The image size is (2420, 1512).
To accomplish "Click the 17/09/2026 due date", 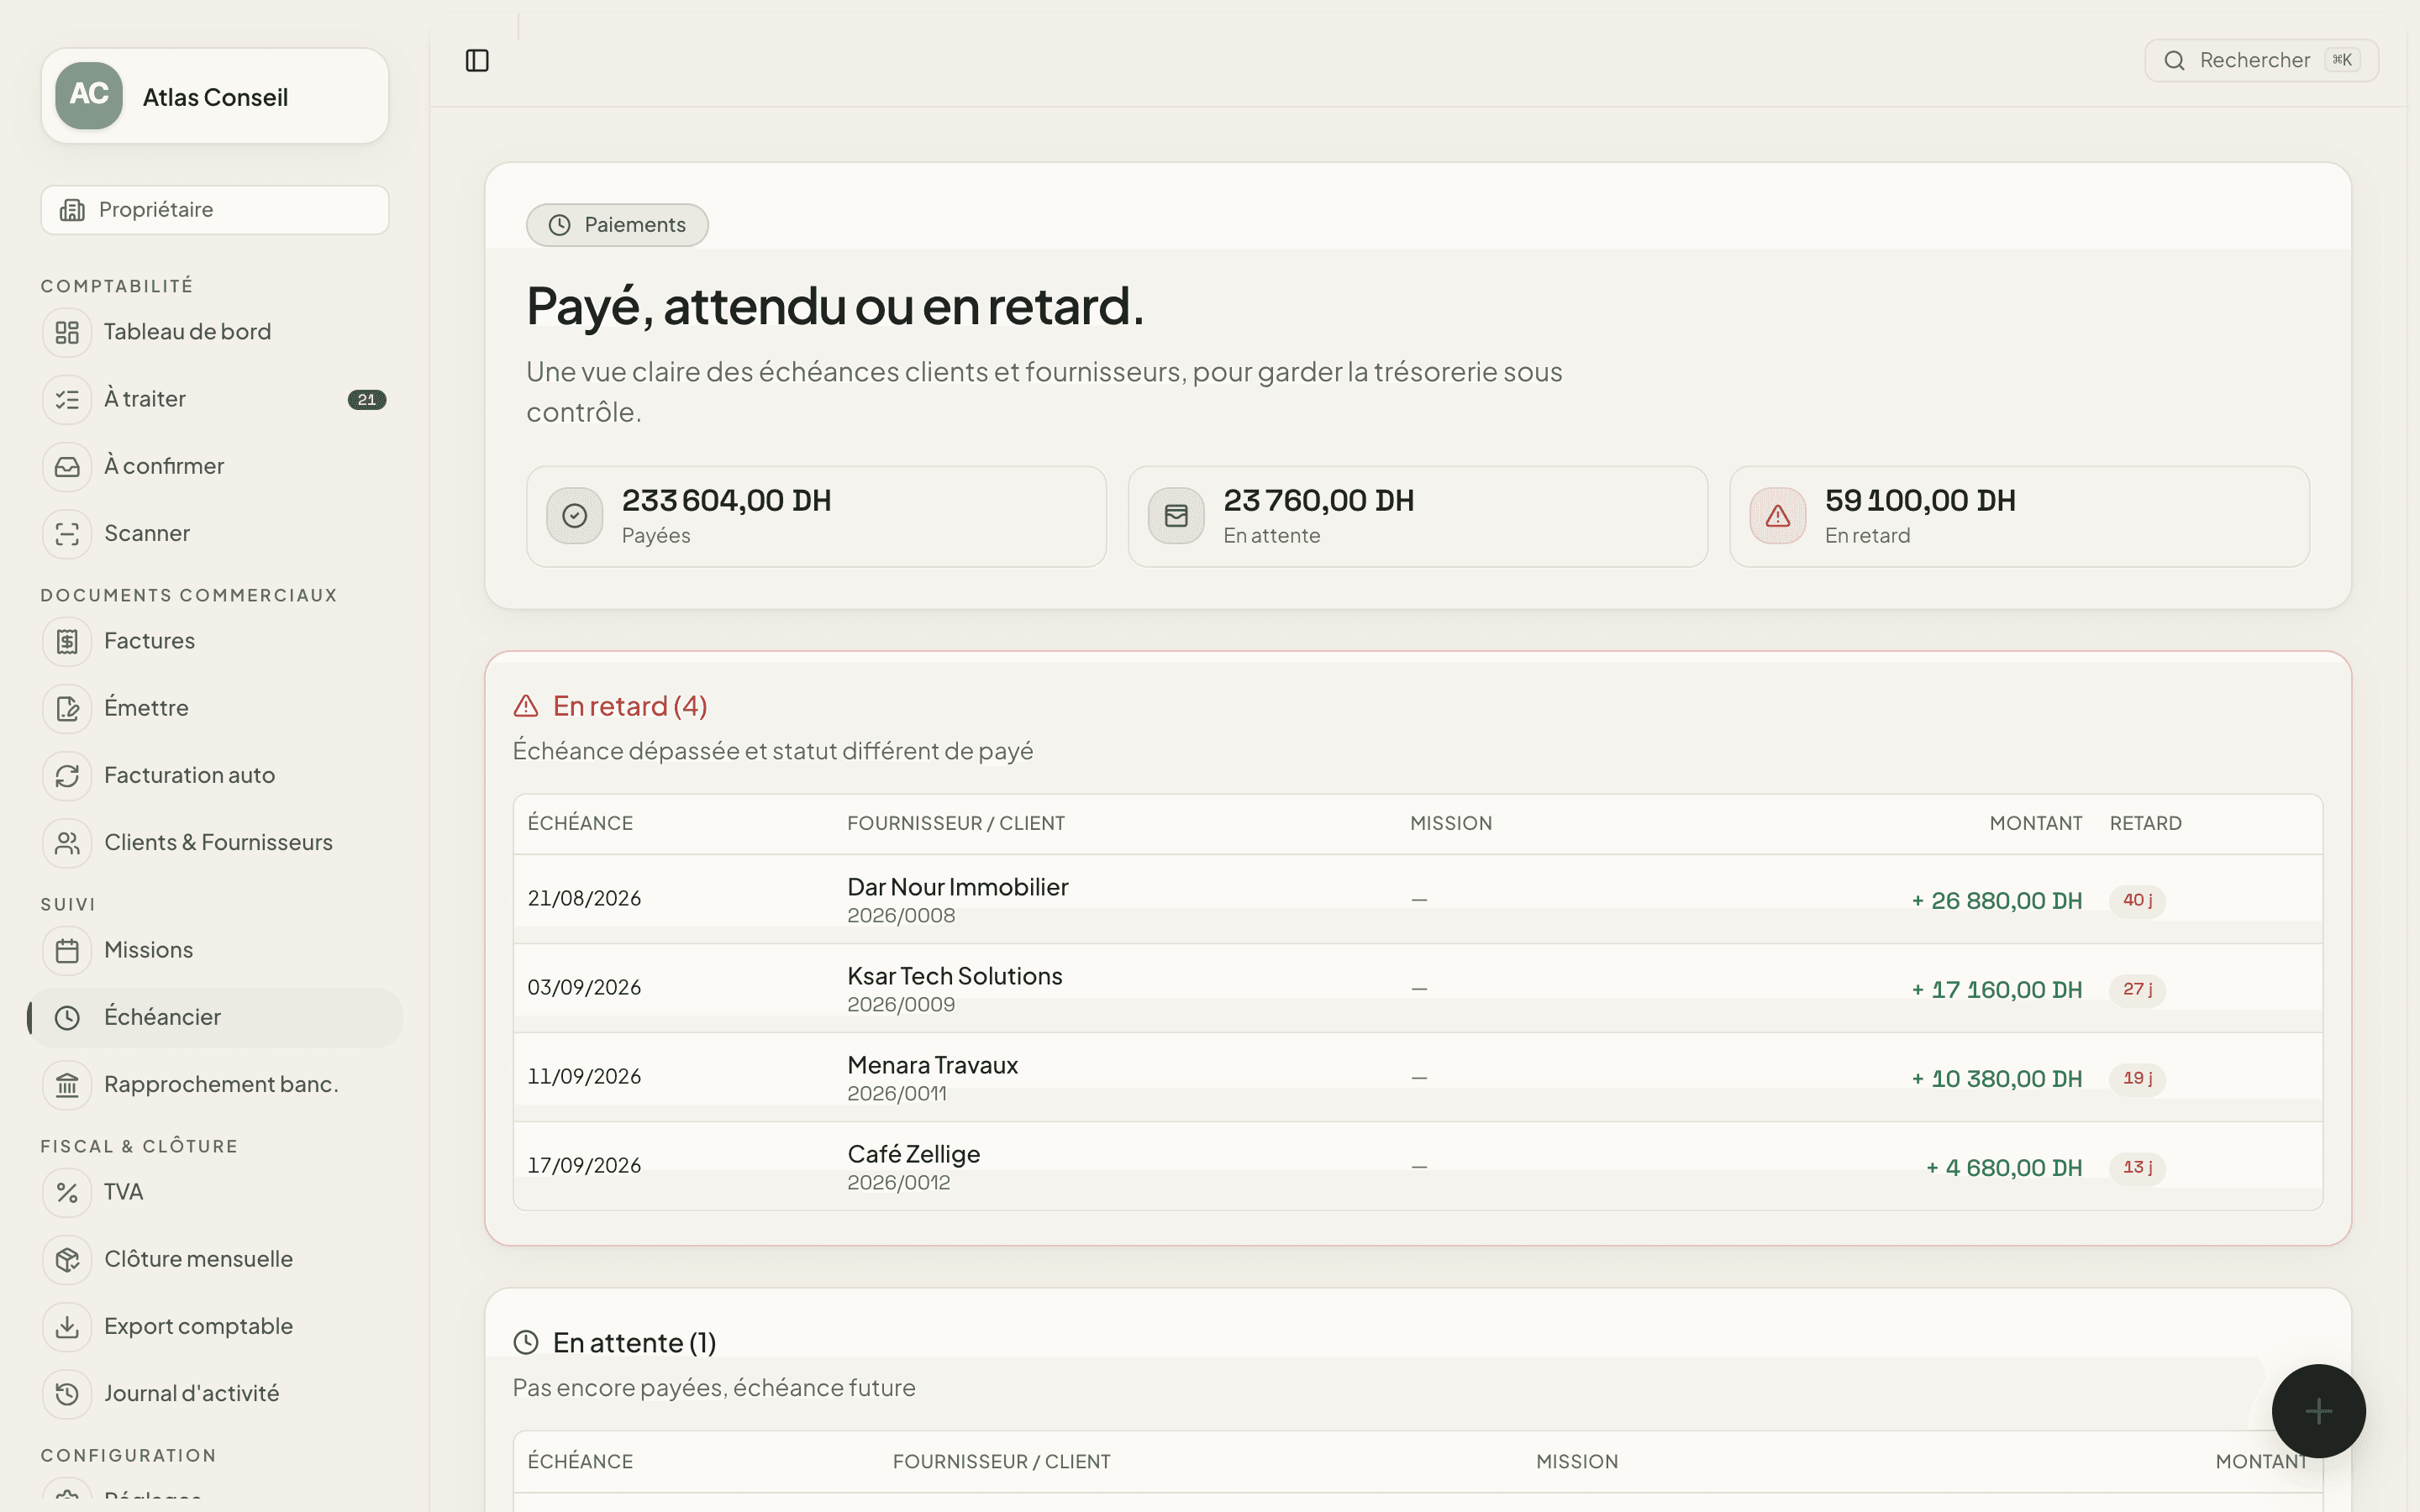I will pyautogui.click(x=584, y=1166).
